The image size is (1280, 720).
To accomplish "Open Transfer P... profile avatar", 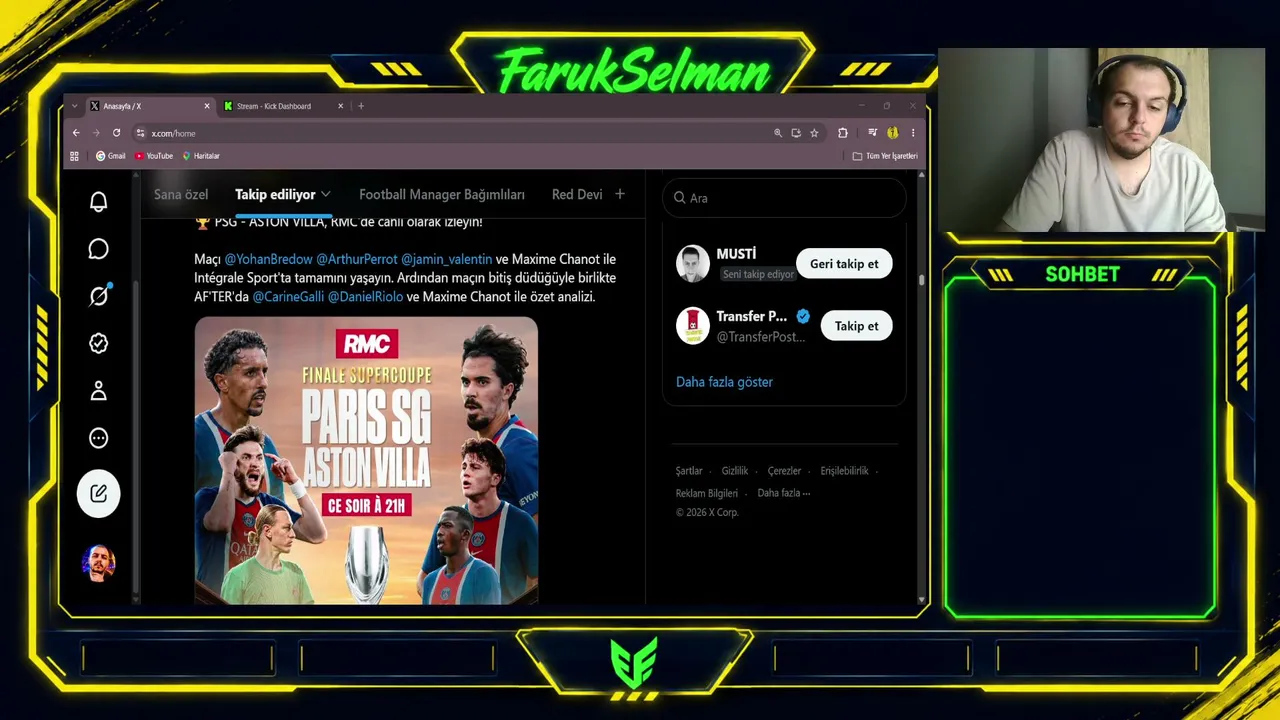I will (693, 326).
